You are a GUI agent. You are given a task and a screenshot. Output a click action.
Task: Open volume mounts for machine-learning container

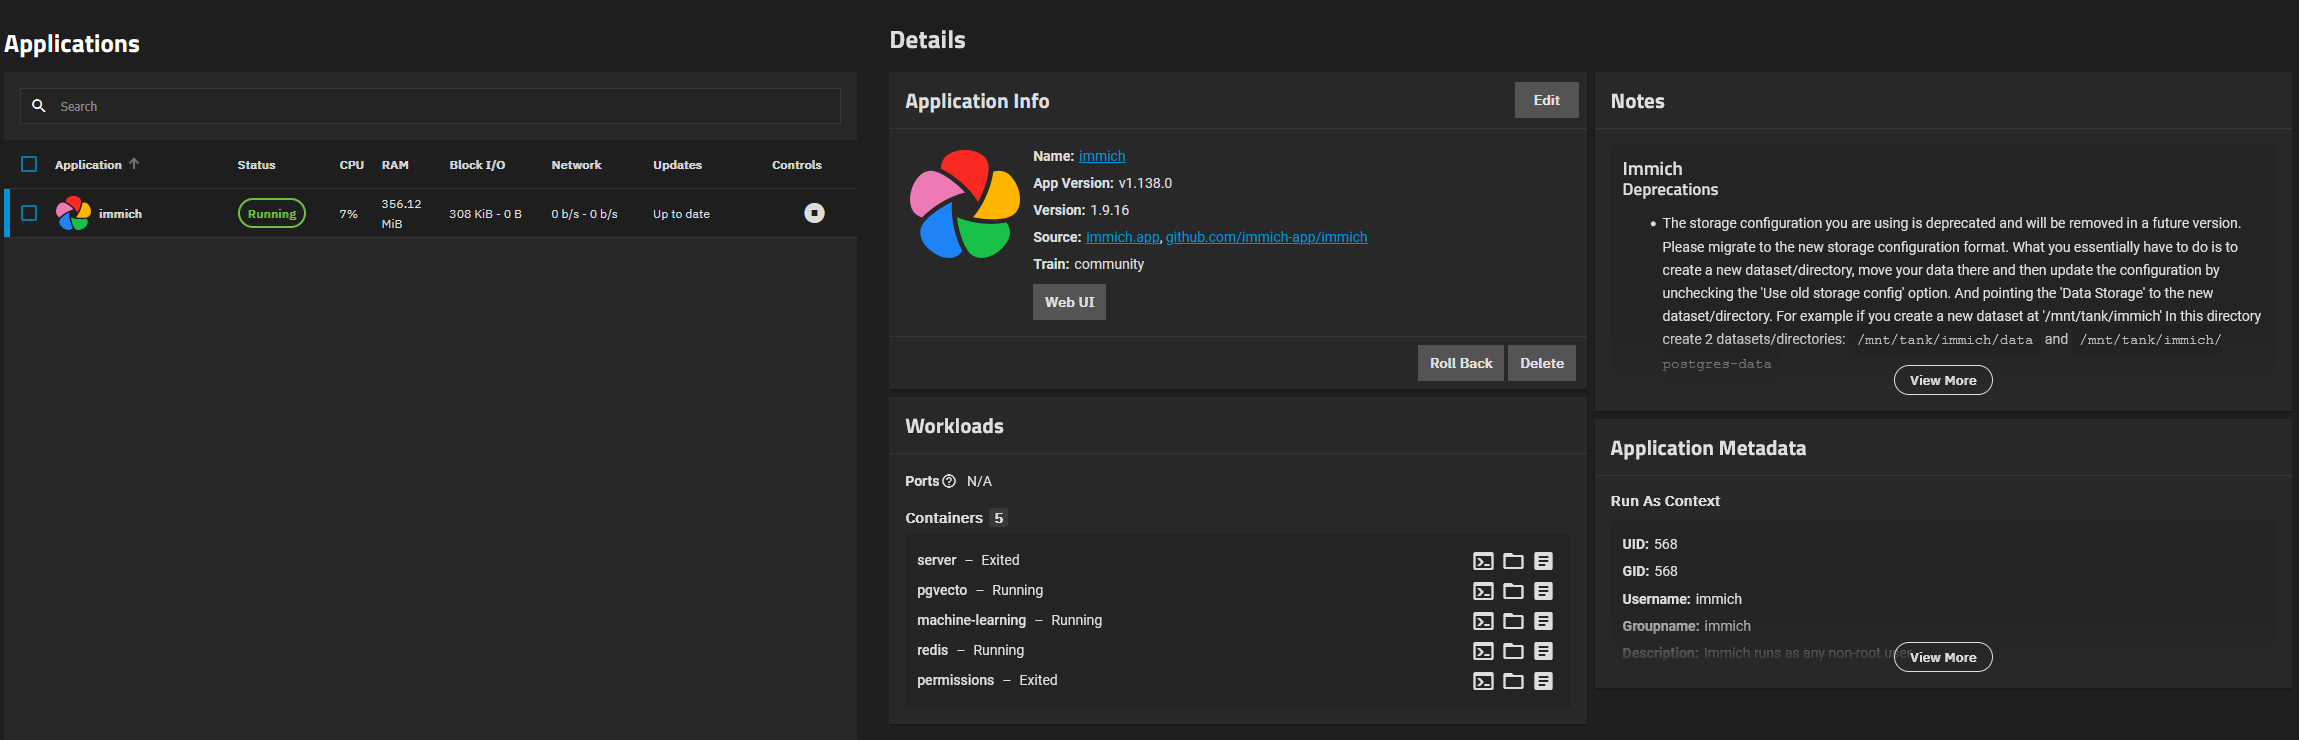point(1513,621)
